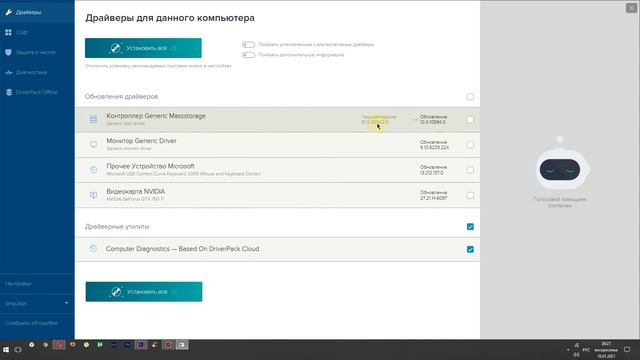This screenshot has height=360, width=640.
Task: Open the Windows Start menu
Action: coord(6,349)
